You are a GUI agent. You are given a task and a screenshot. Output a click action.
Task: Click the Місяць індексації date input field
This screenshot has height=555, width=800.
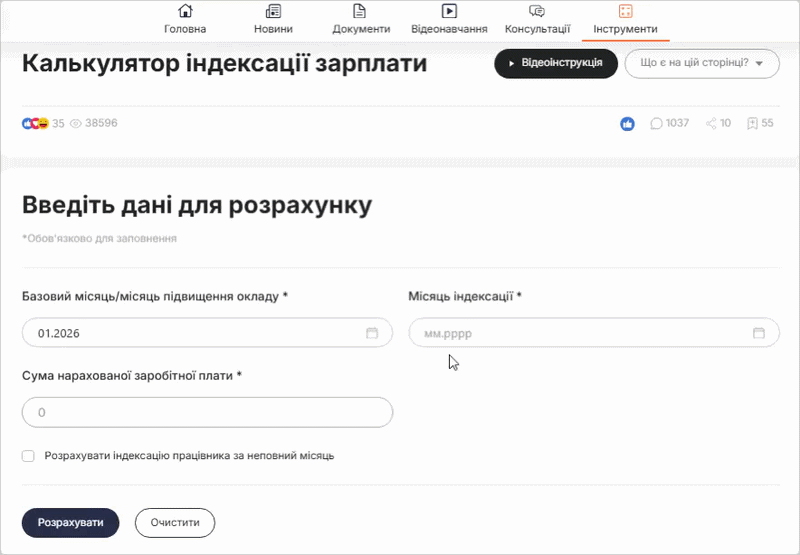(580, 333)
